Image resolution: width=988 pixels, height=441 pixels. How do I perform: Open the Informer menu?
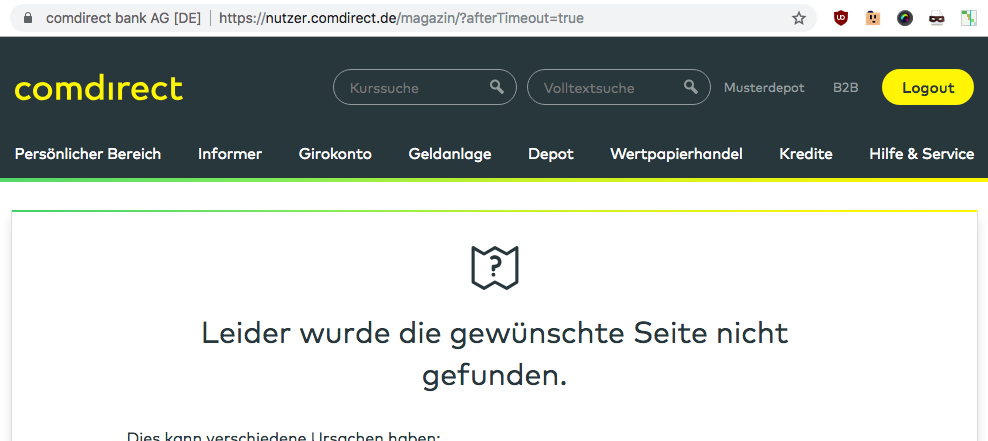230,154
